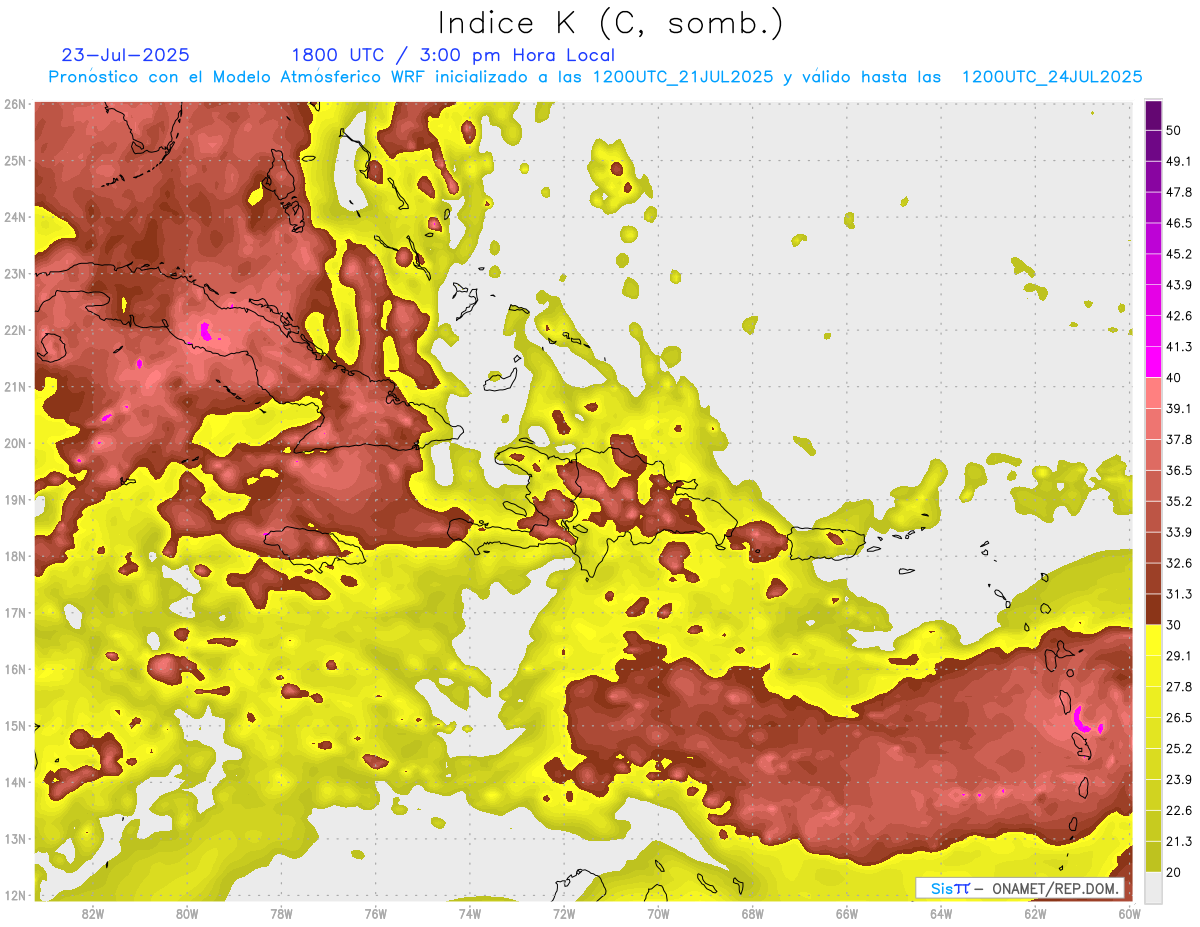Select the '1200UTC_21JUL2025' initialization time text
This screenshot has height=927, width=1200.
coord(683,77)
